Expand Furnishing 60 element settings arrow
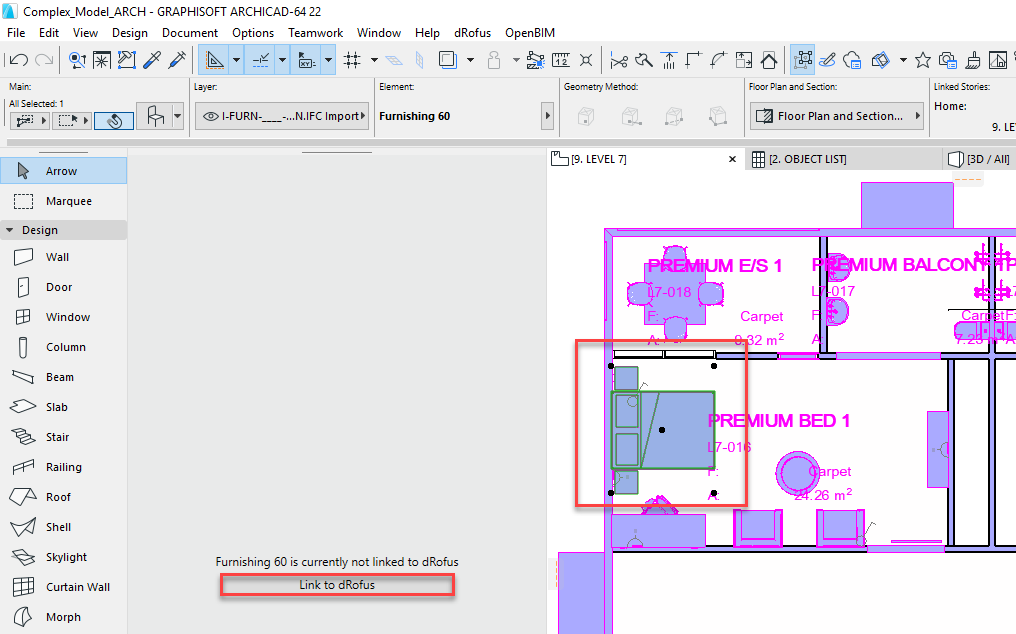Viewport: 1016px width, 634px height. point(547,115)
